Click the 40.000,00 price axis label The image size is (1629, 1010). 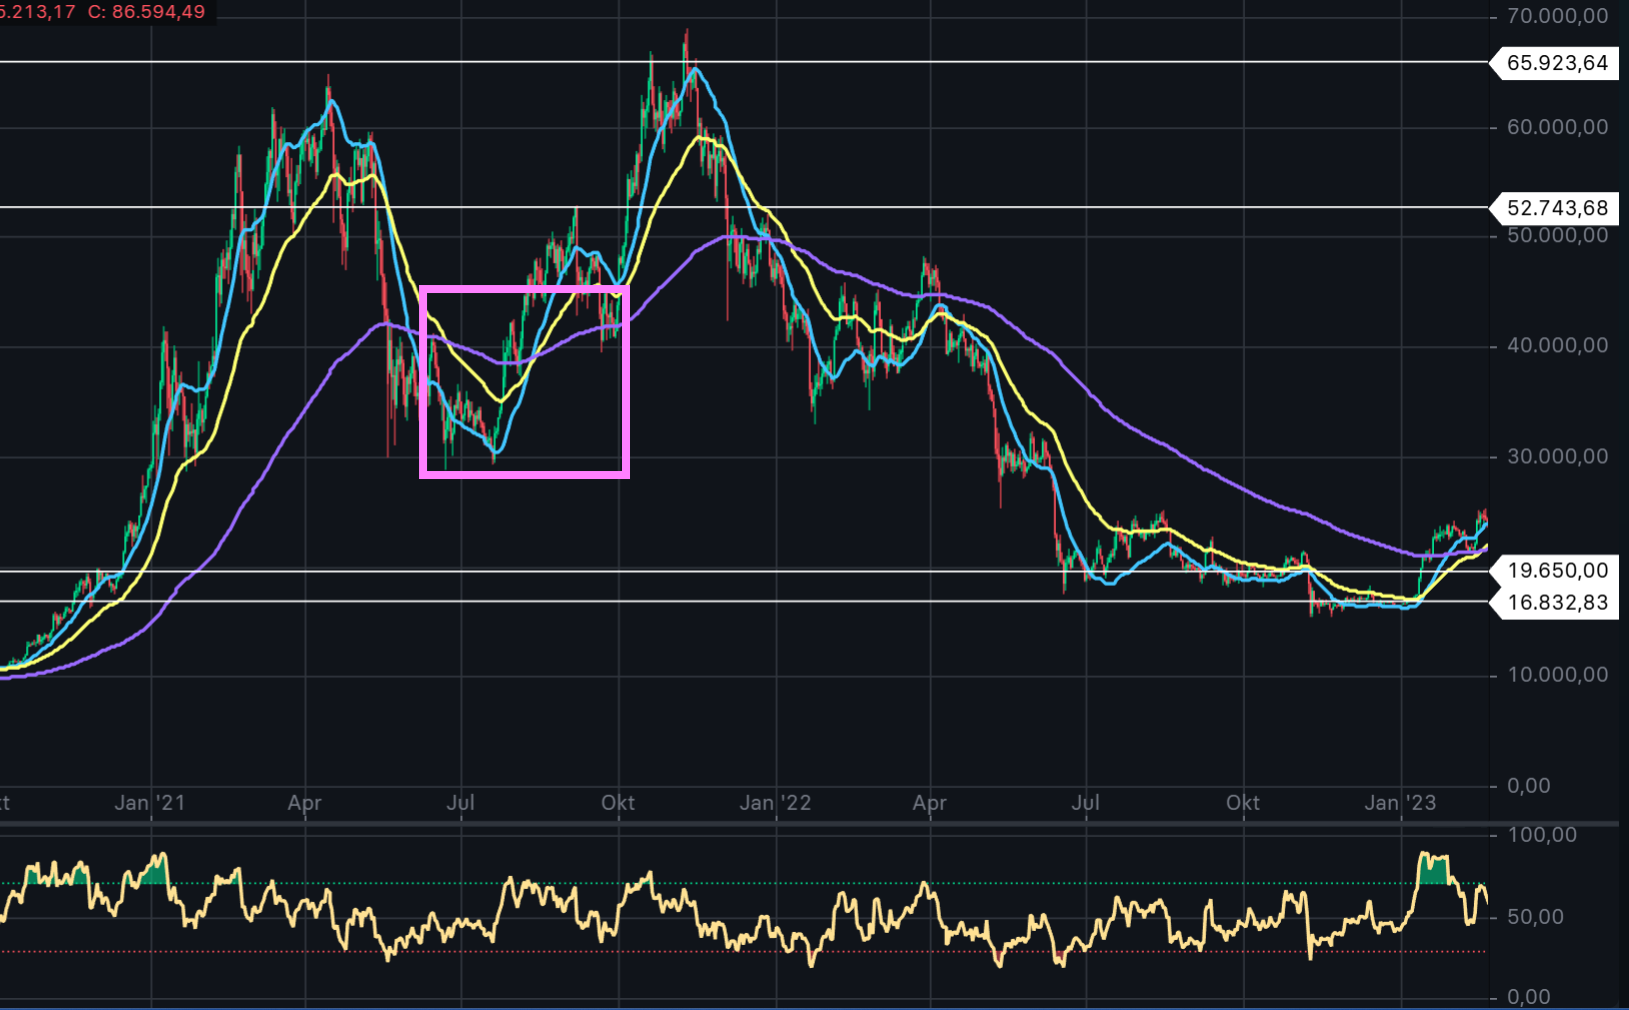pos(1557,346)
